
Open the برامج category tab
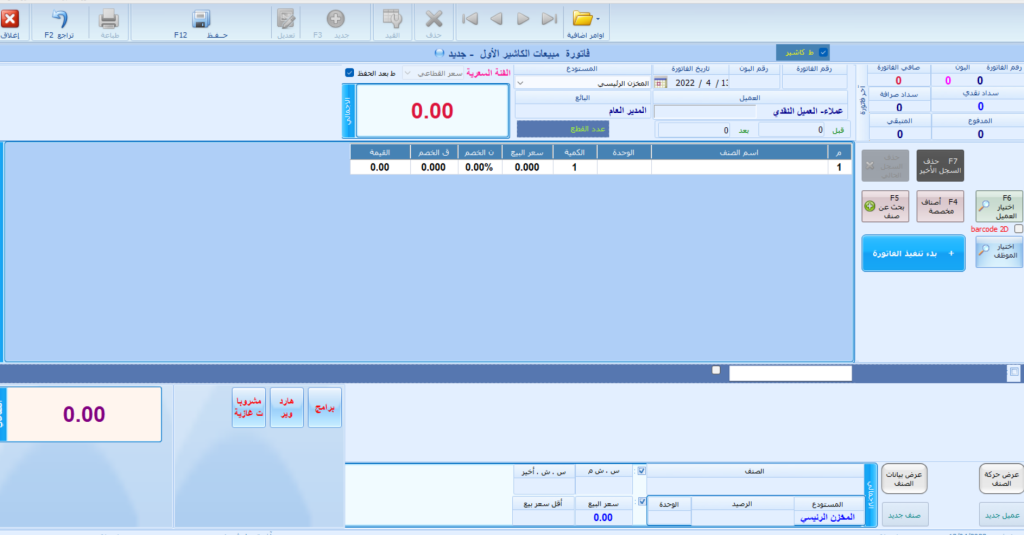[x=324, y=408]
